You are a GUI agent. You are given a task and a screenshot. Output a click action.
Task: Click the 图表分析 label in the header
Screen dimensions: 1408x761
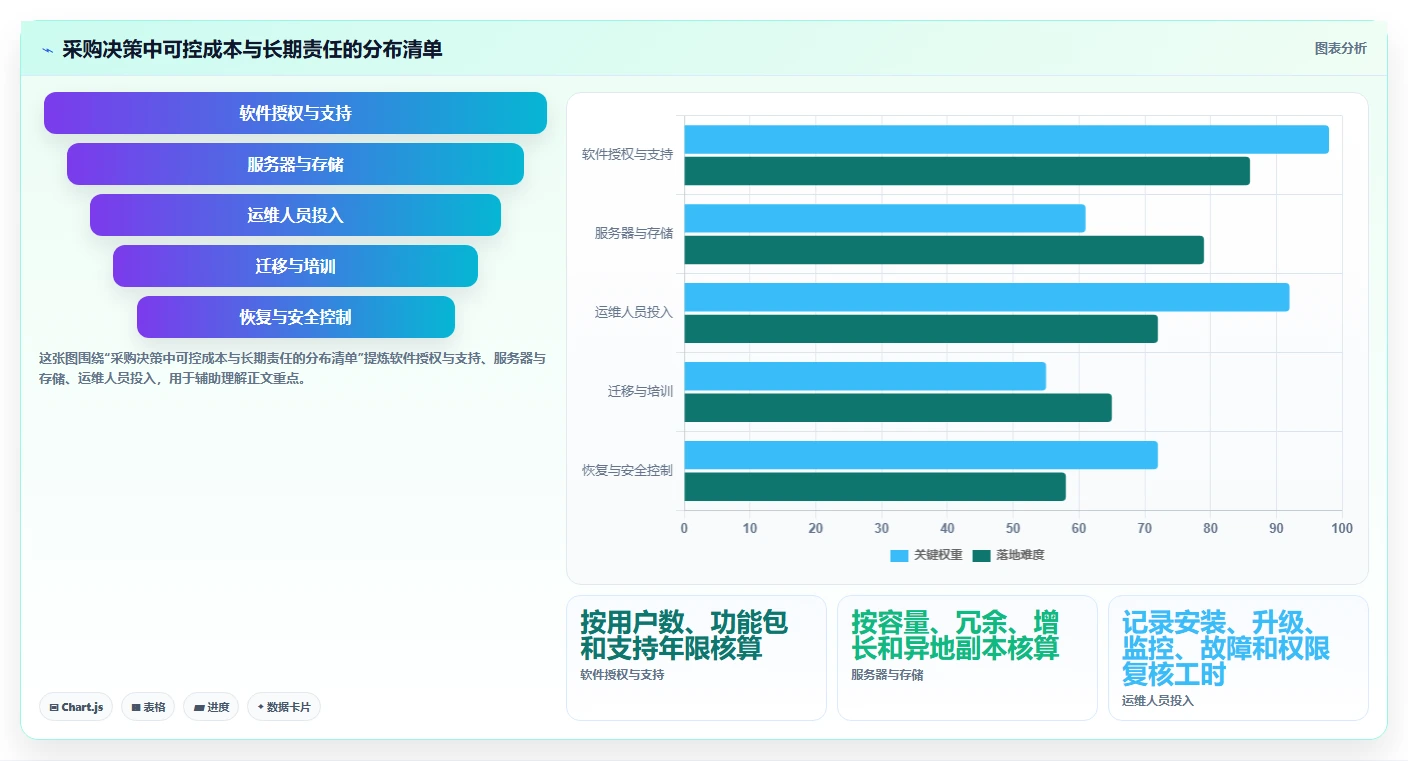click(1340, 48)
